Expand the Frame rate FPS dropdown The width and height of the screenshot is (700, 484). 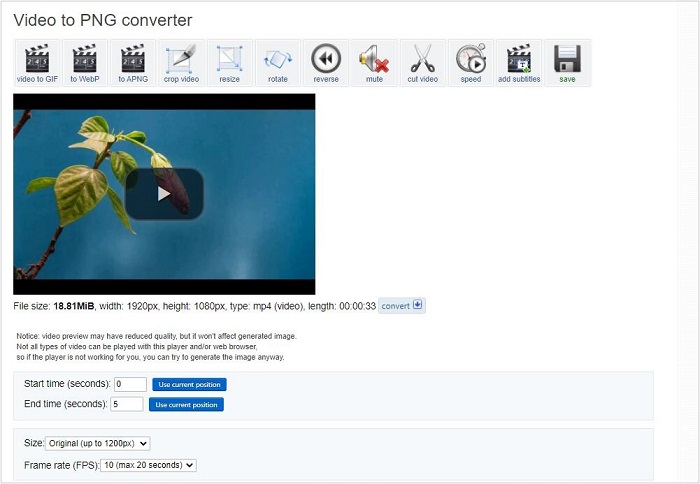(148, 465)
